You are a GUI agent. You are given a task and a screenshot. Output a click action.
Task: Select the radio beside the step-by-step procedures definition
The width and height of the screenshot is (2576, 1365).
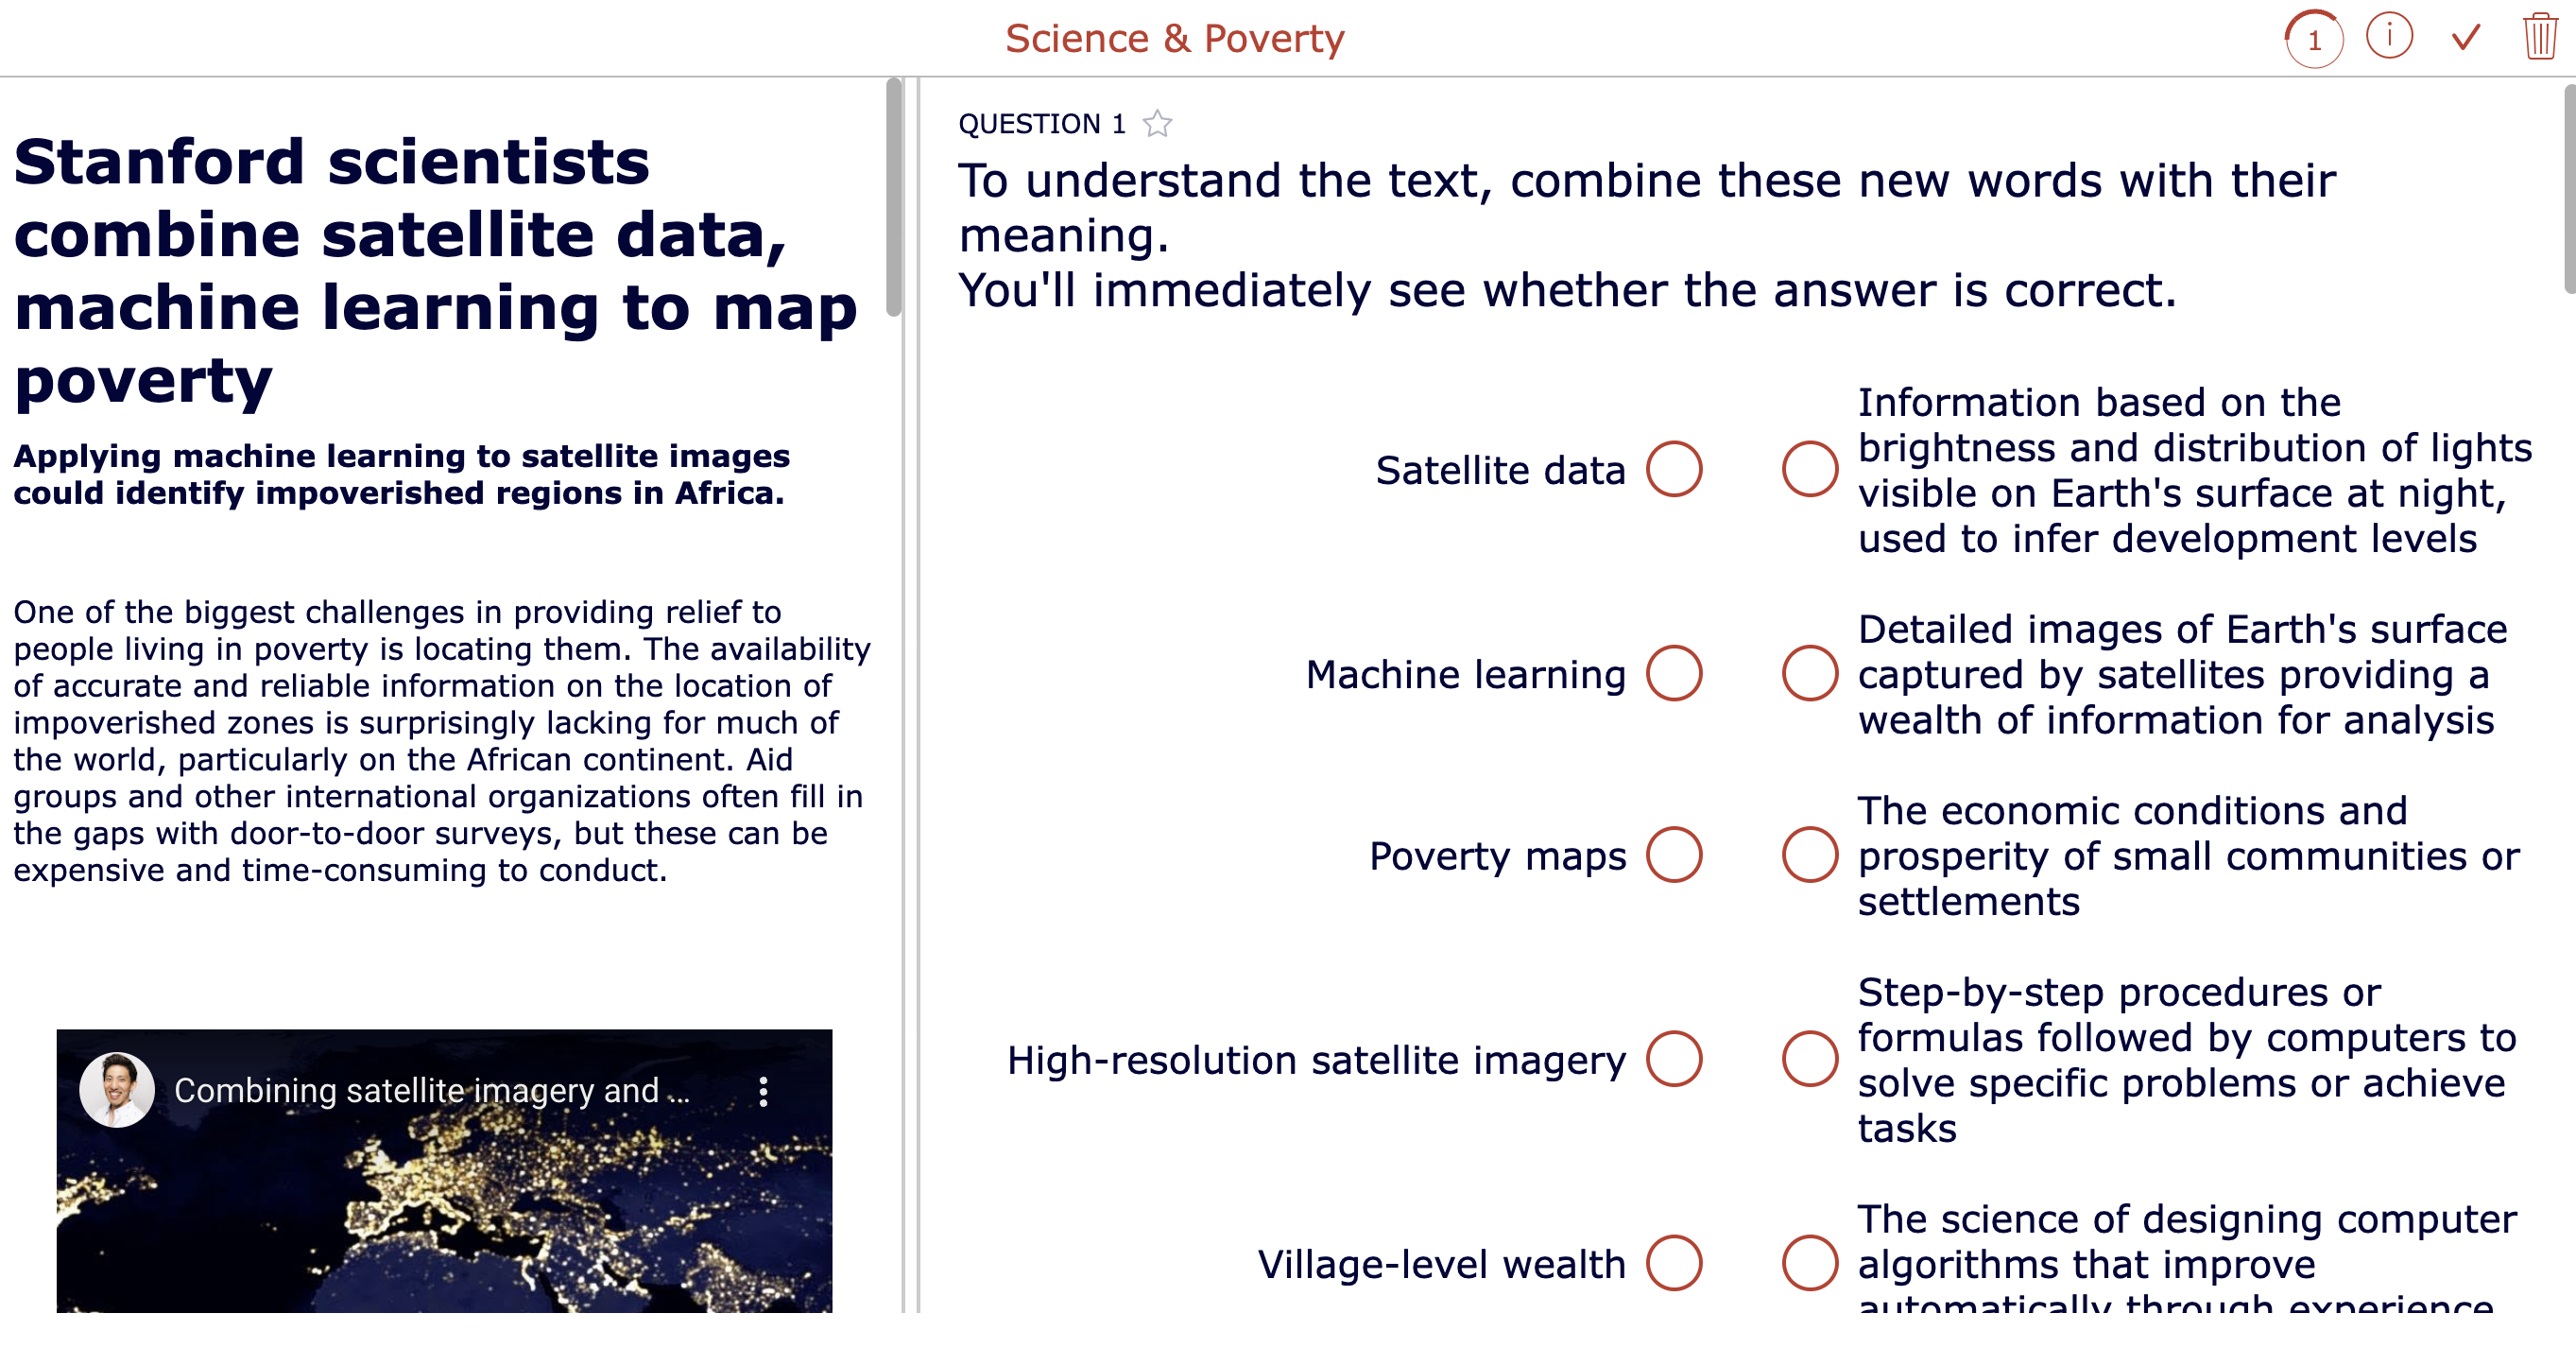point(1808,1059)
